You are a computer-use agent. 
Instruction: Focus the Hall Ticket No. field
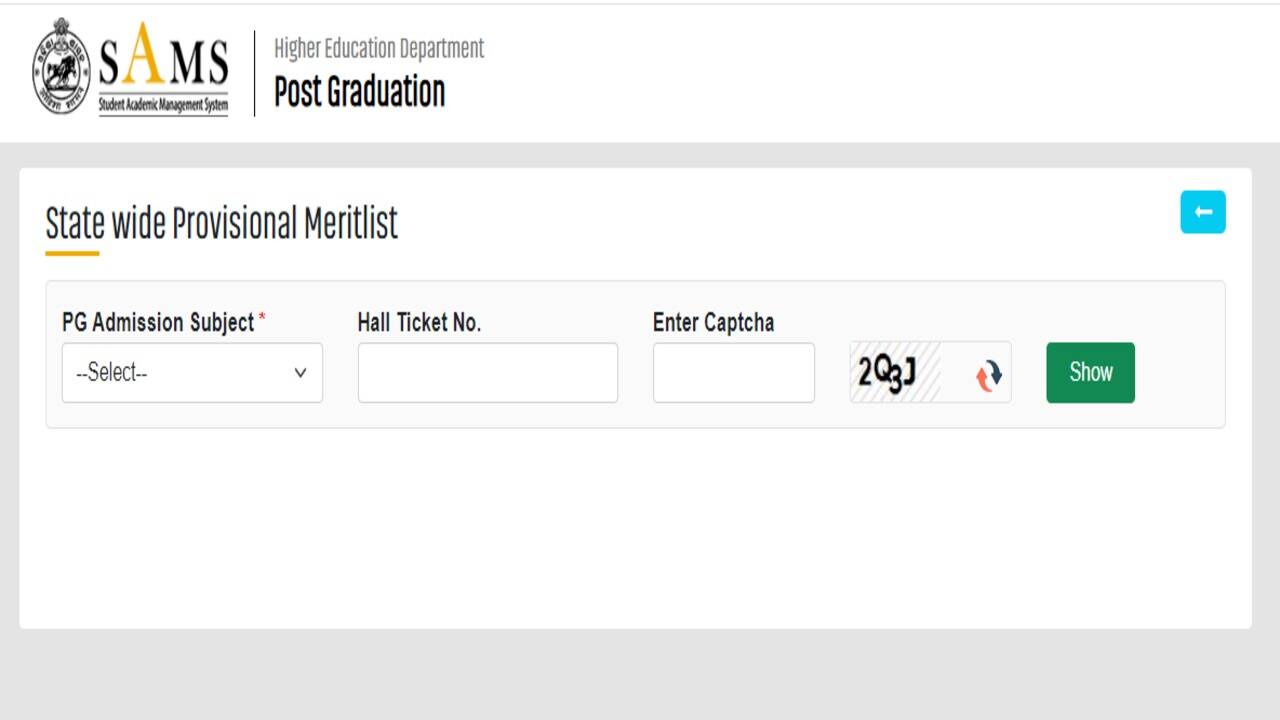[x=487, y=373]
